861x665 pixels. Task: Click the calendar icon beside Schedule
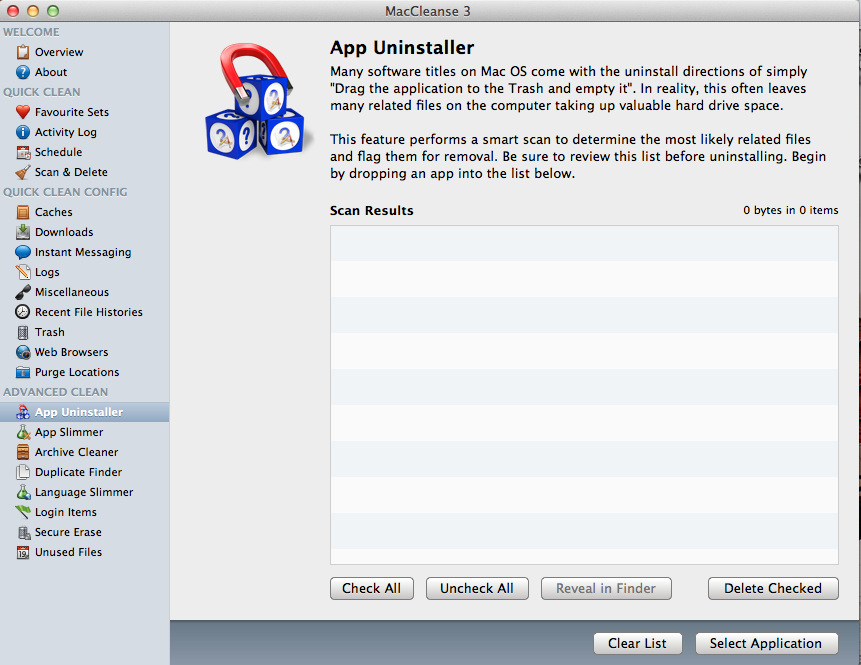point(23,152)
